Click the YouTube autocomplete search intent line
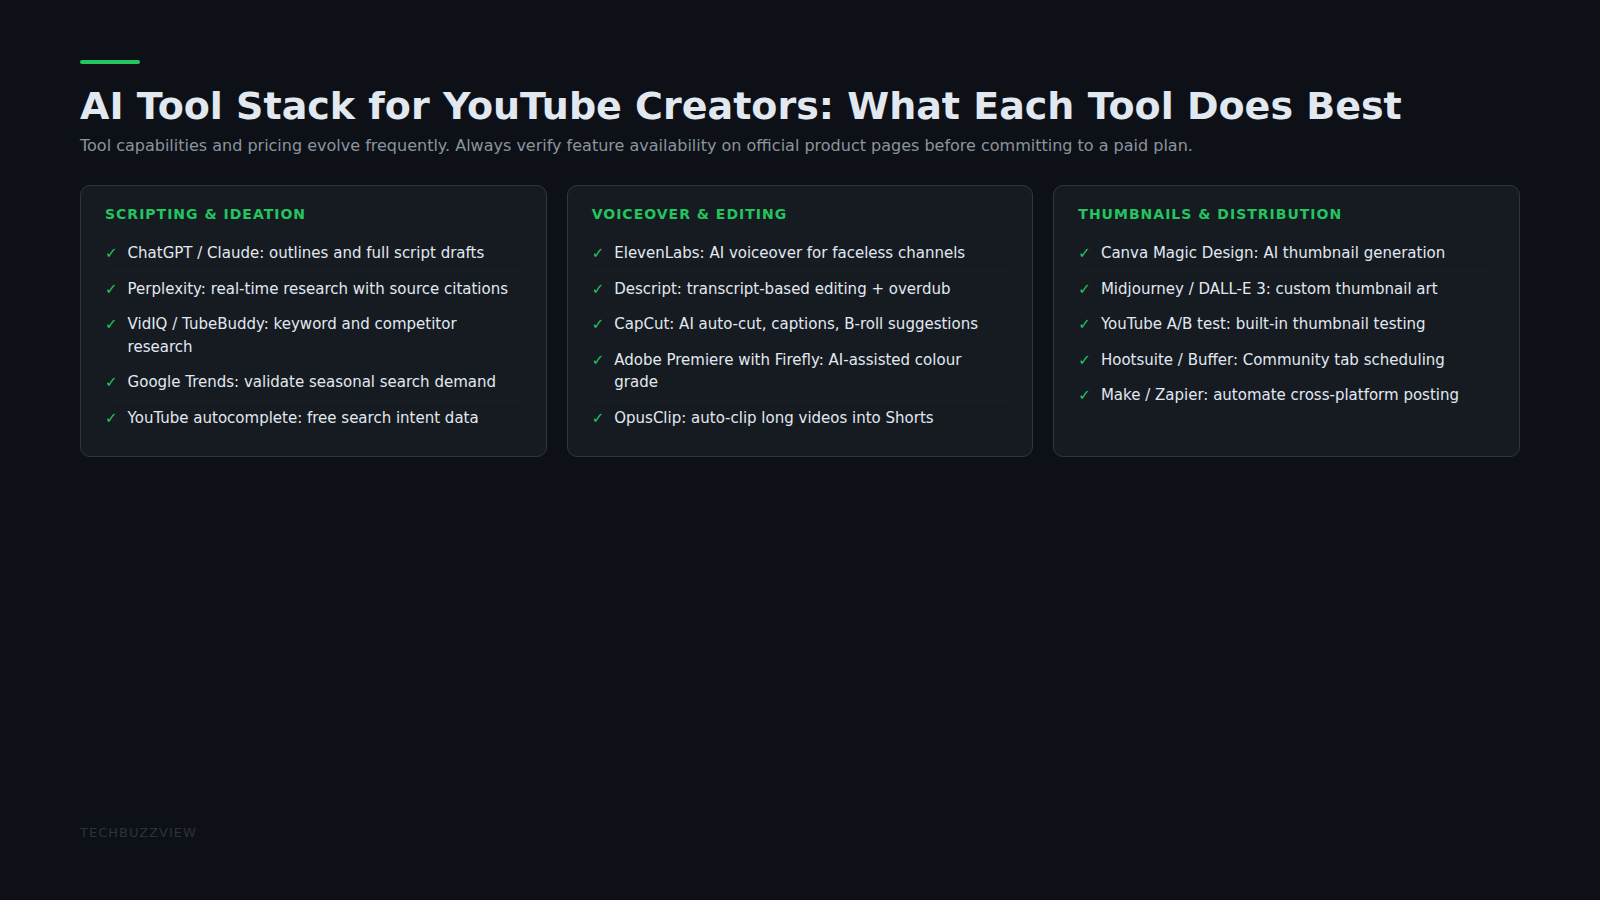Screen dimensions: 1600x900 coord(303,418)
